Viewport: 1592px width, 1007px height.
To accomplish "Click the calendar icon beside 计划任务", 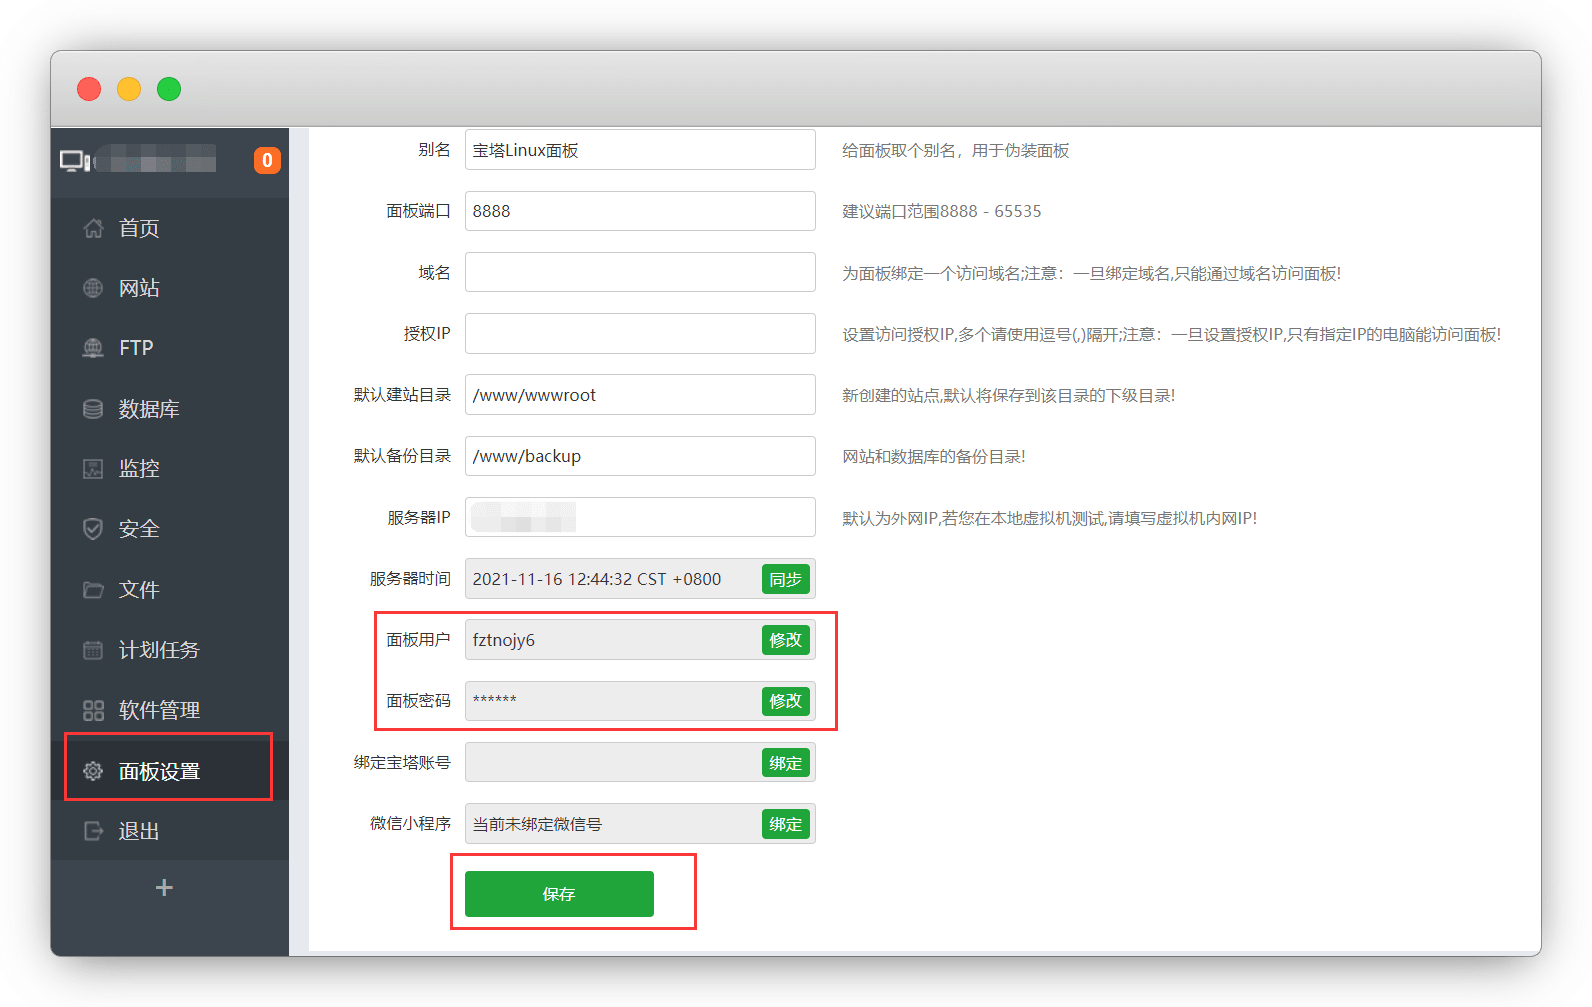I will (x=93, y=650).
